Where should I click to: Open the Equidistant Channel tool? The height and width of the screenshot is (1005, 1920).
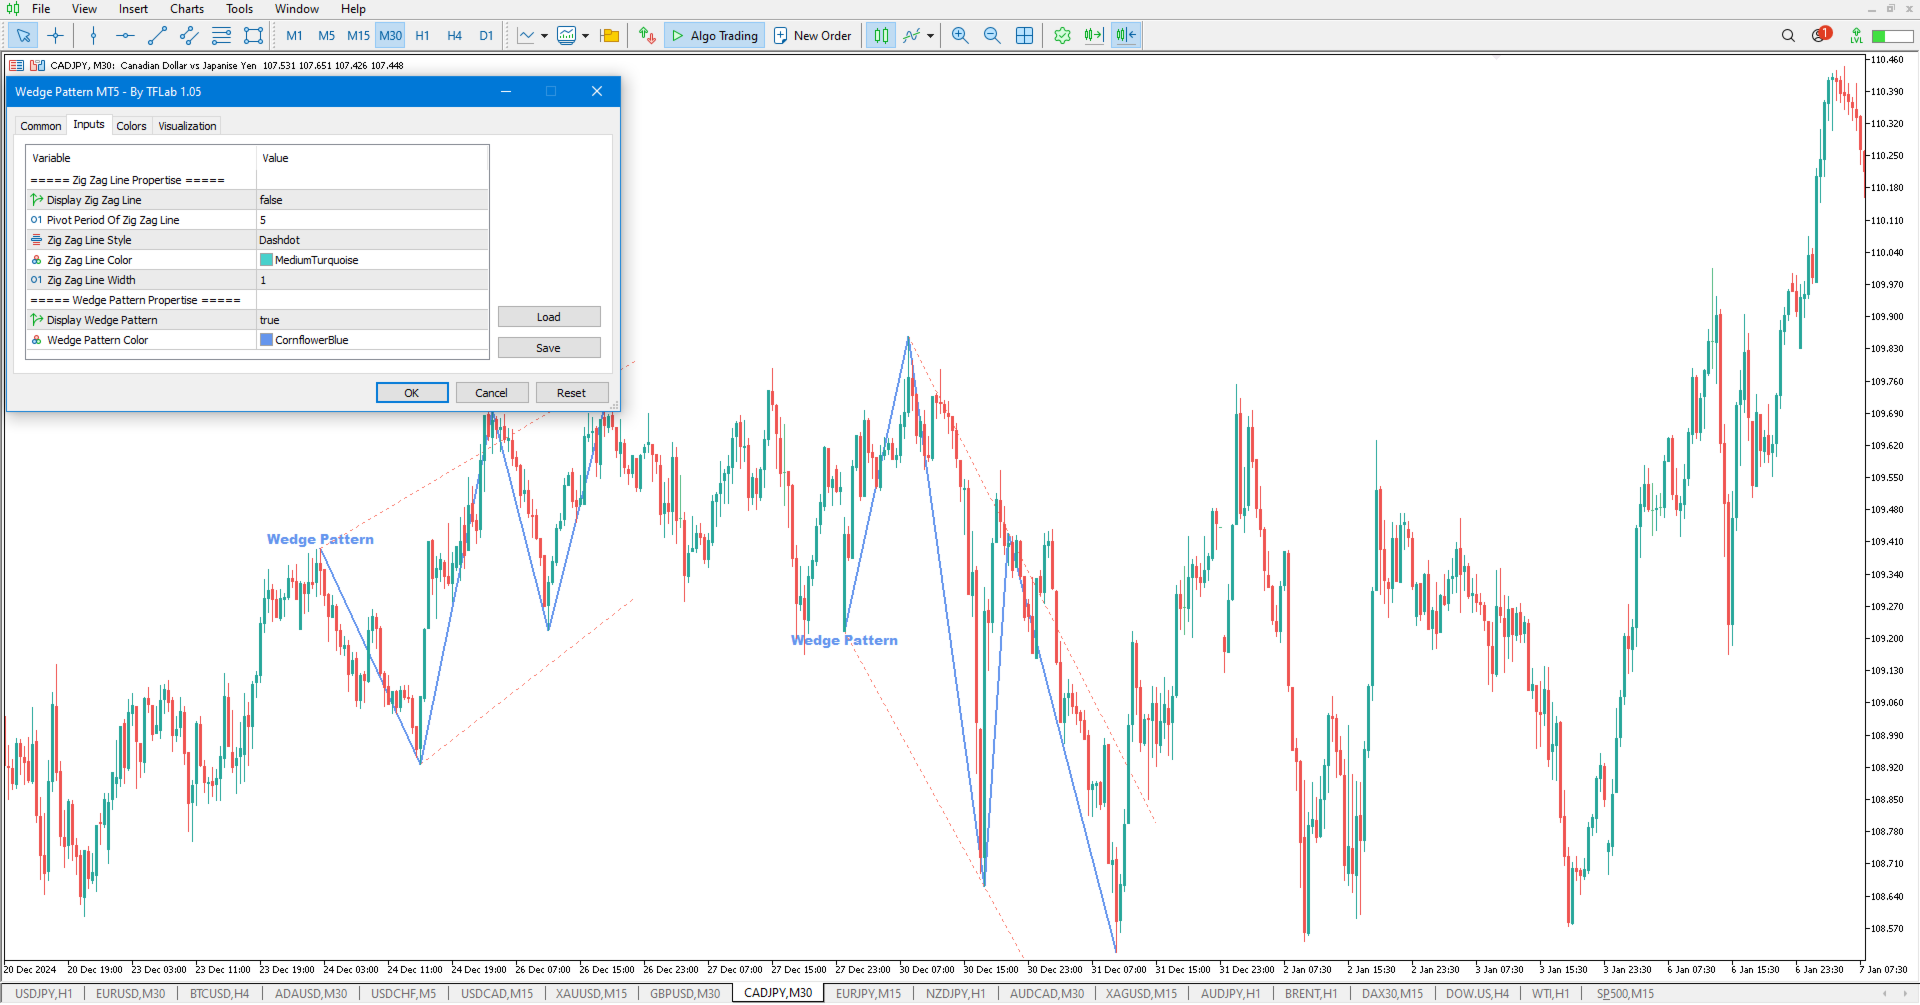click(x=188, y=35)
